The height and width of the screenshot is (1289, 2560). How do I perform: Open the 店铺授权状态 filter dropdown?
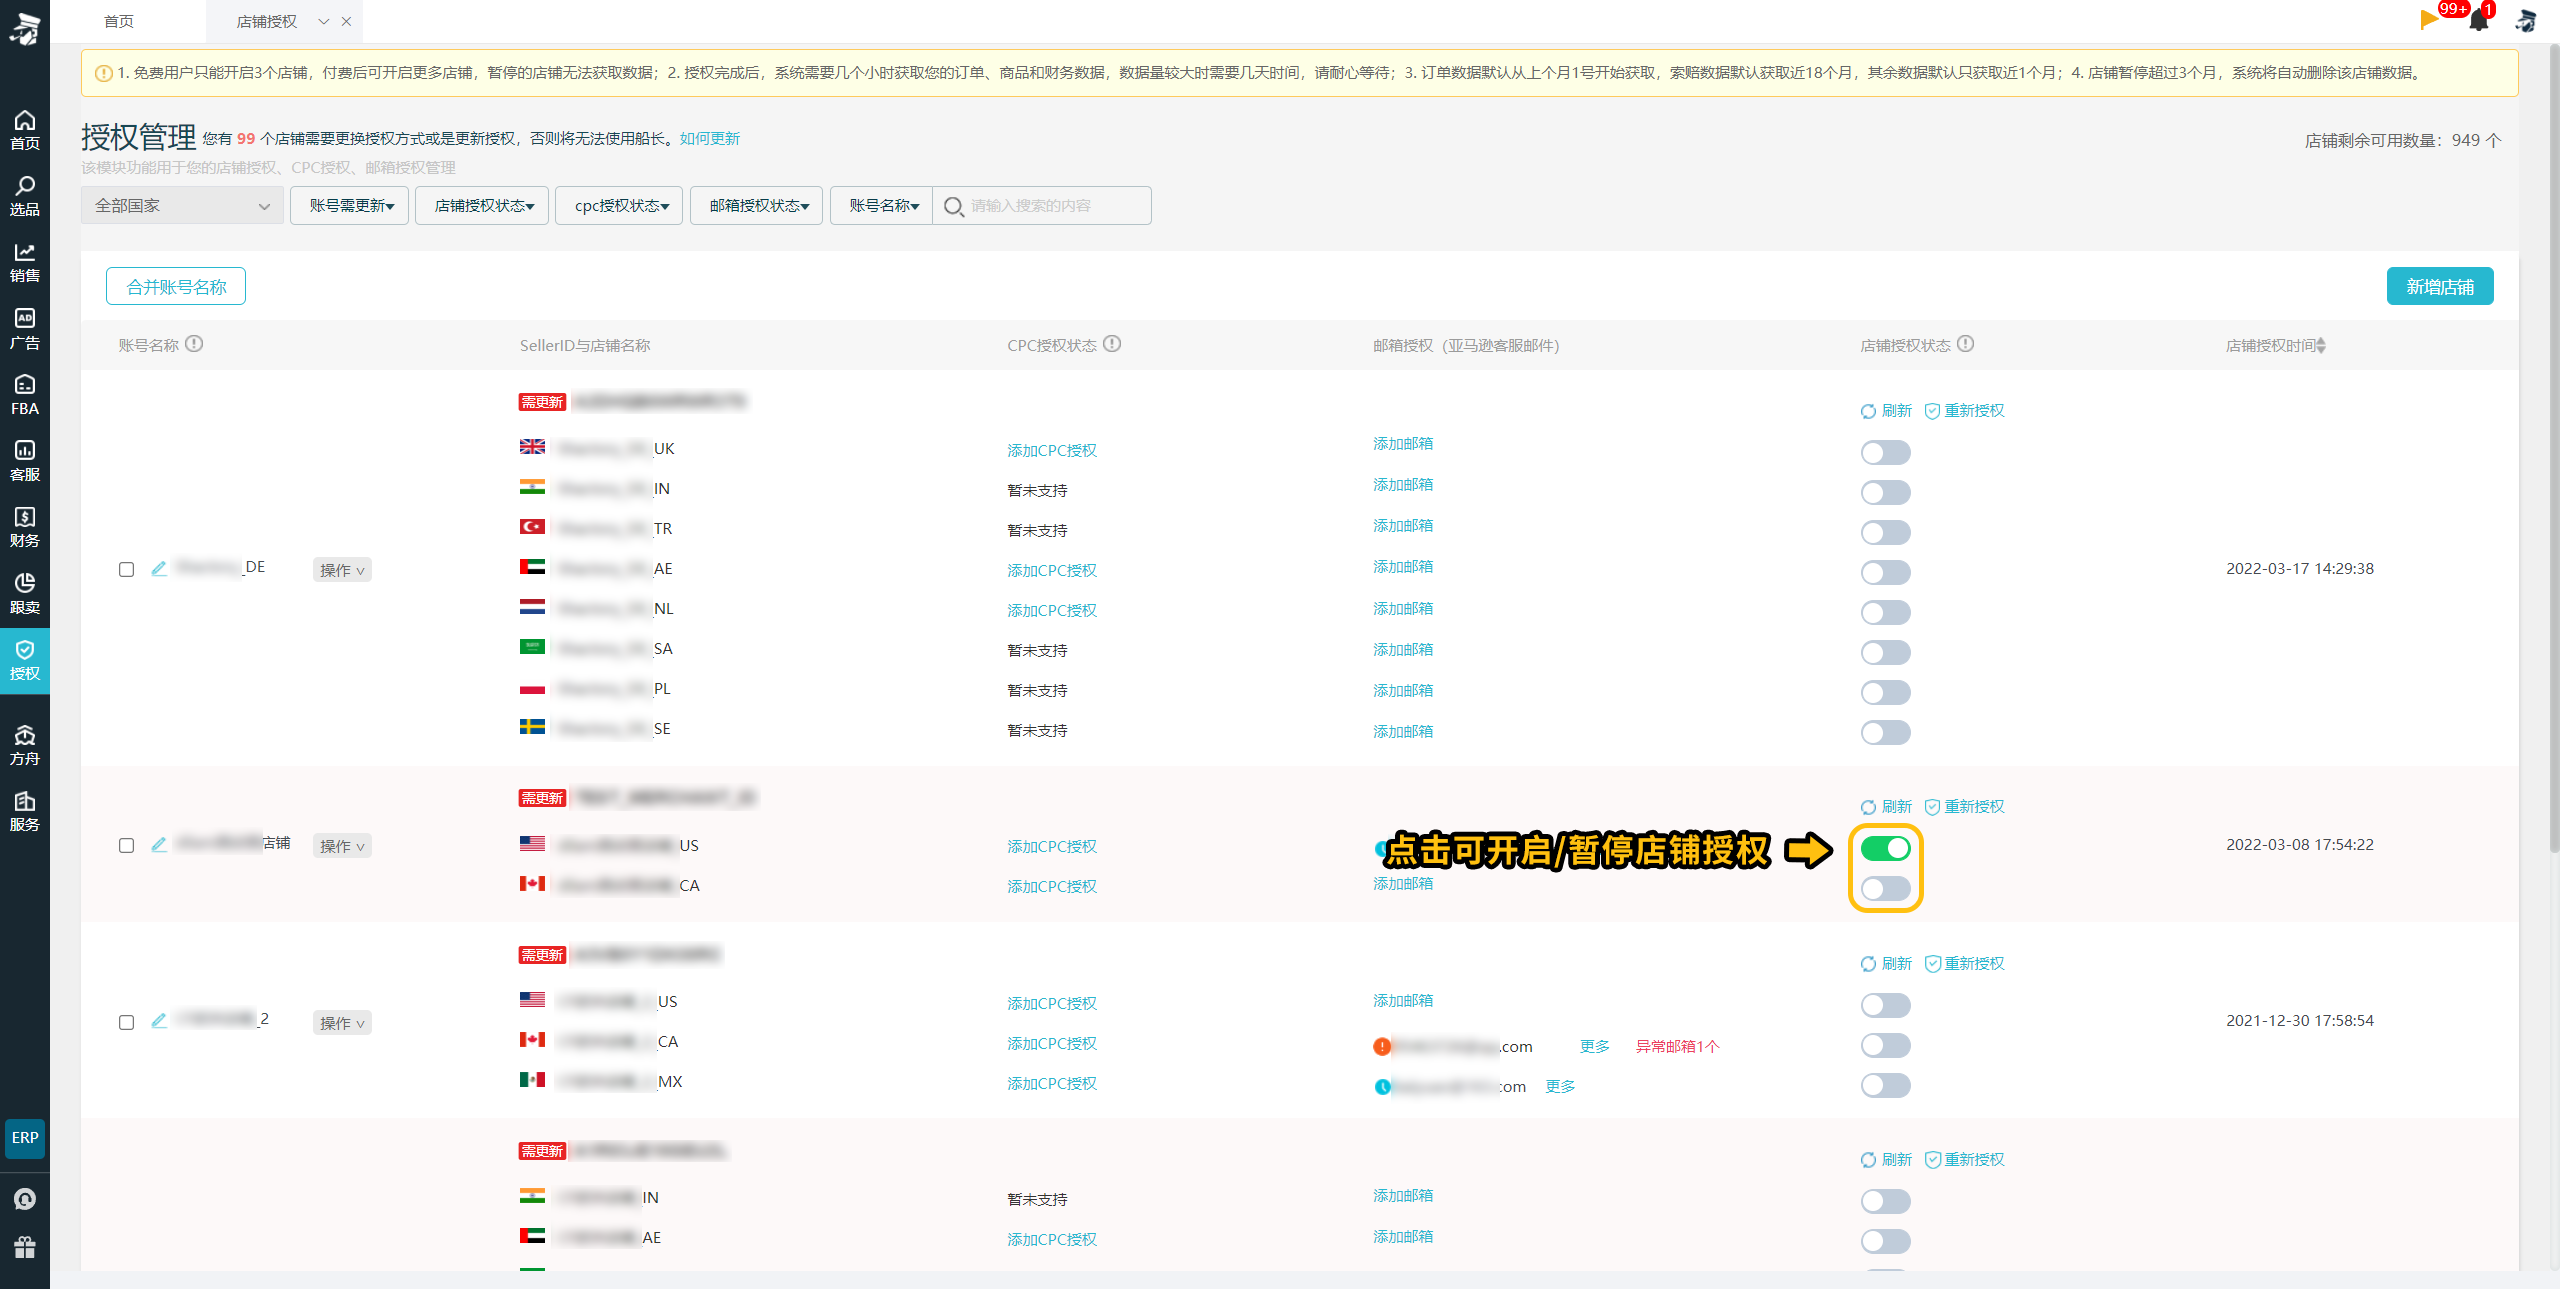[482, 205]
